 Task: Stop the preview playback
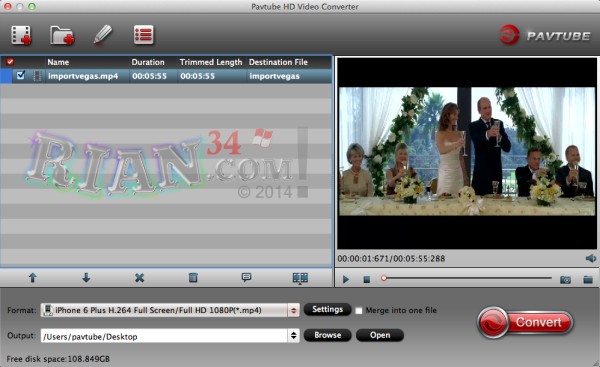[x=367, y=280]
